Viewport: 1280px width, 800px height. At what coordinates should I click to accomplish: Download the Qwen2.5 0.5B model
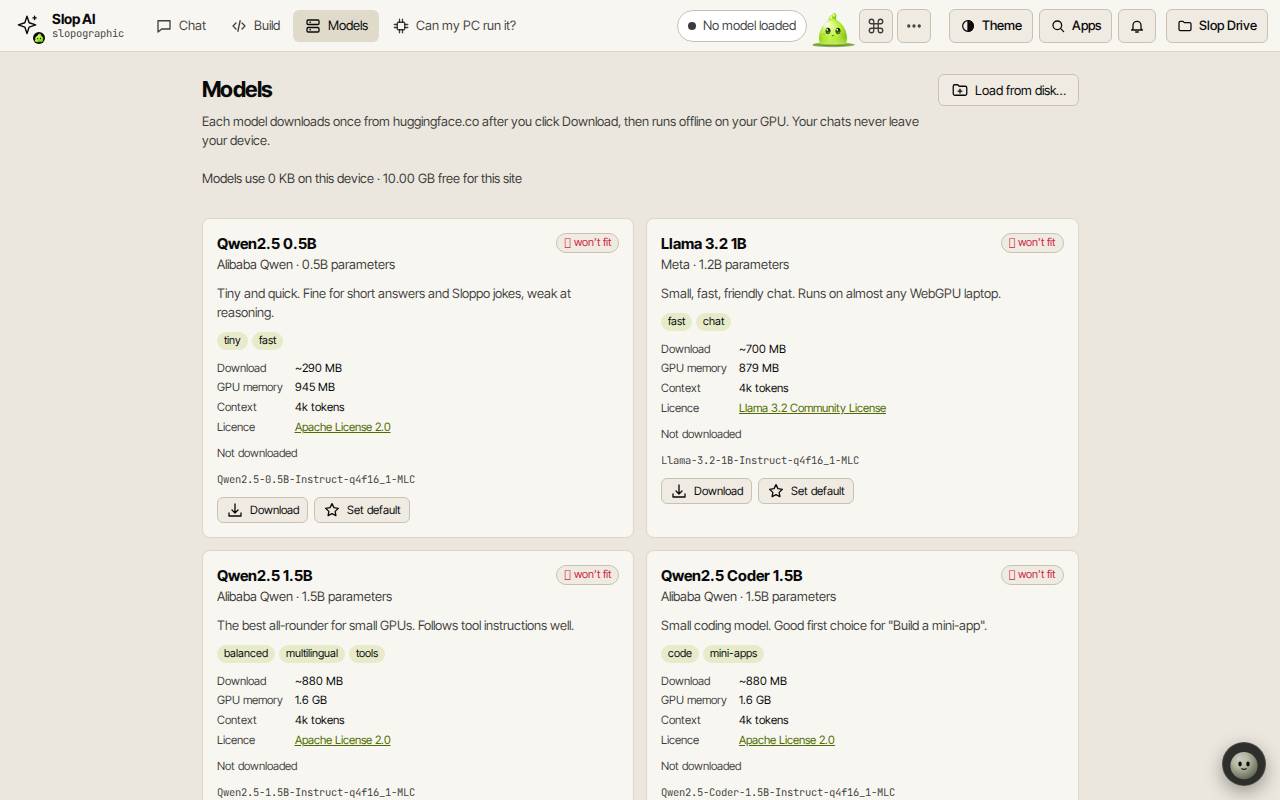[x=262, y=510]
